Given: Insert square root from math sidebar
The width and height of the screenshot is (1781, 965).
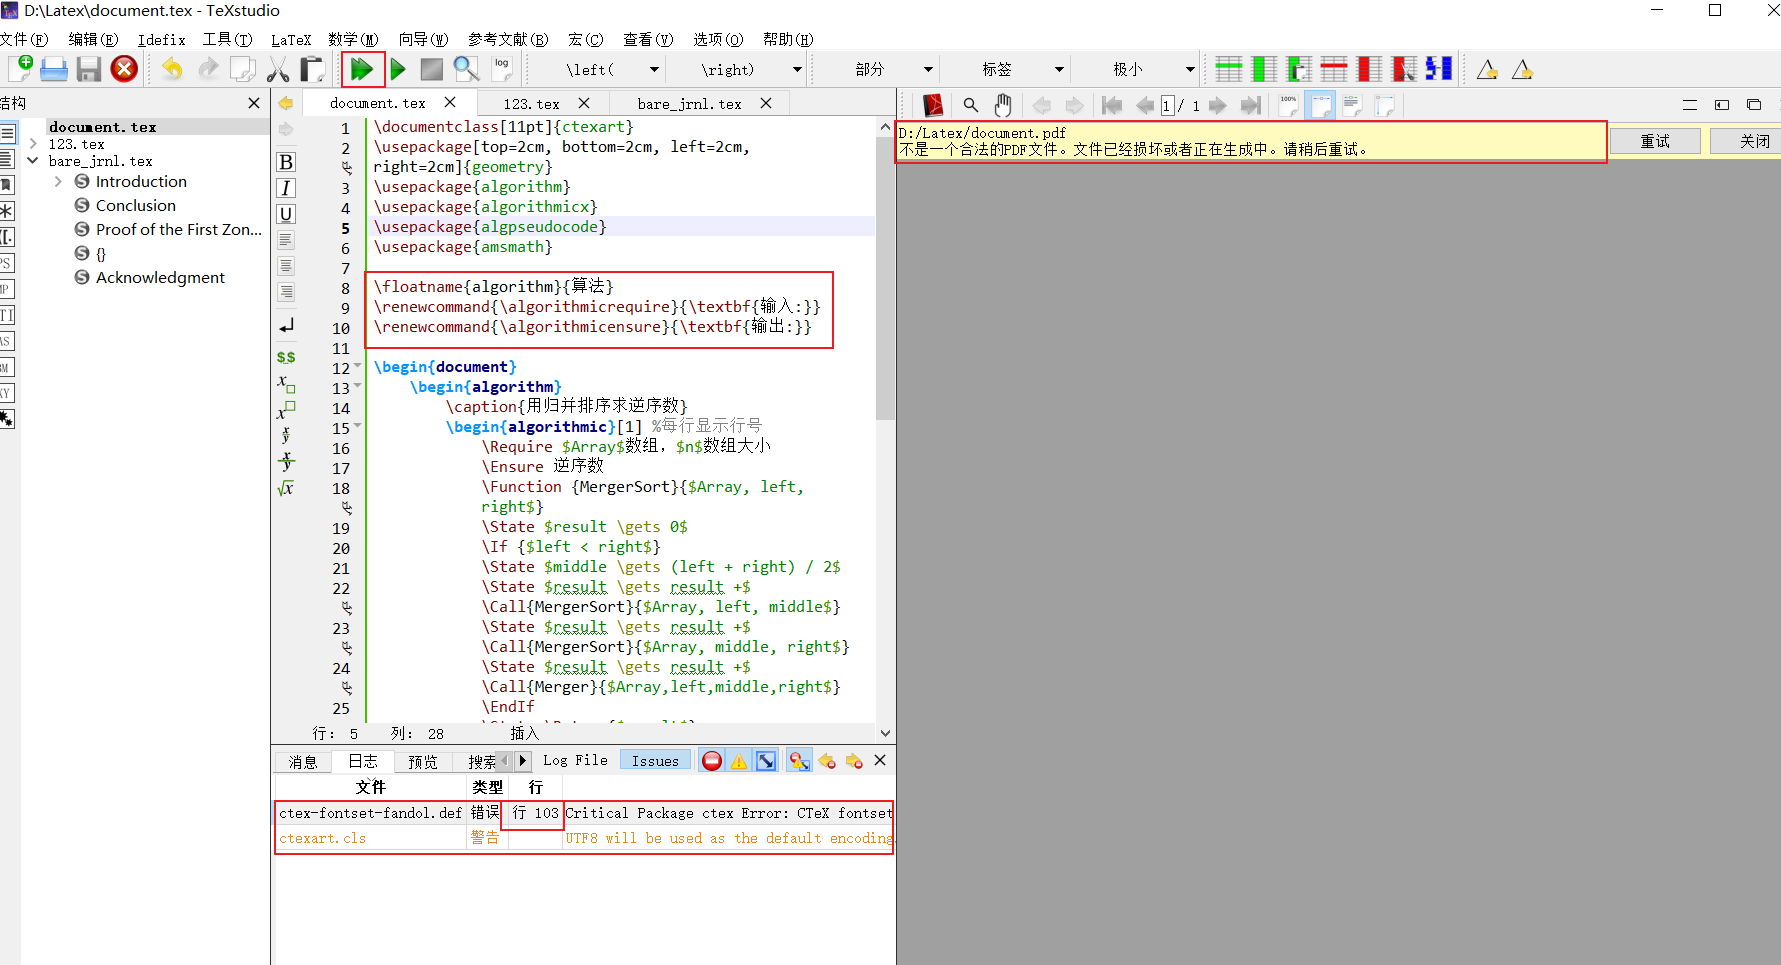Looking at the screenshot, I should click(286, 488).
